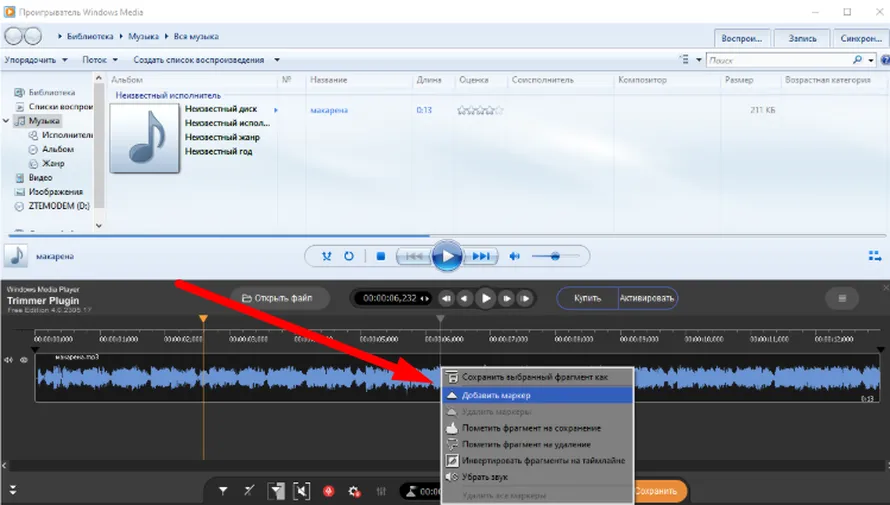Toggle the track mute speaker icon on the timeline
This screenshot has height=505, width=890.
pyautogui.click(x=9, y=360)
